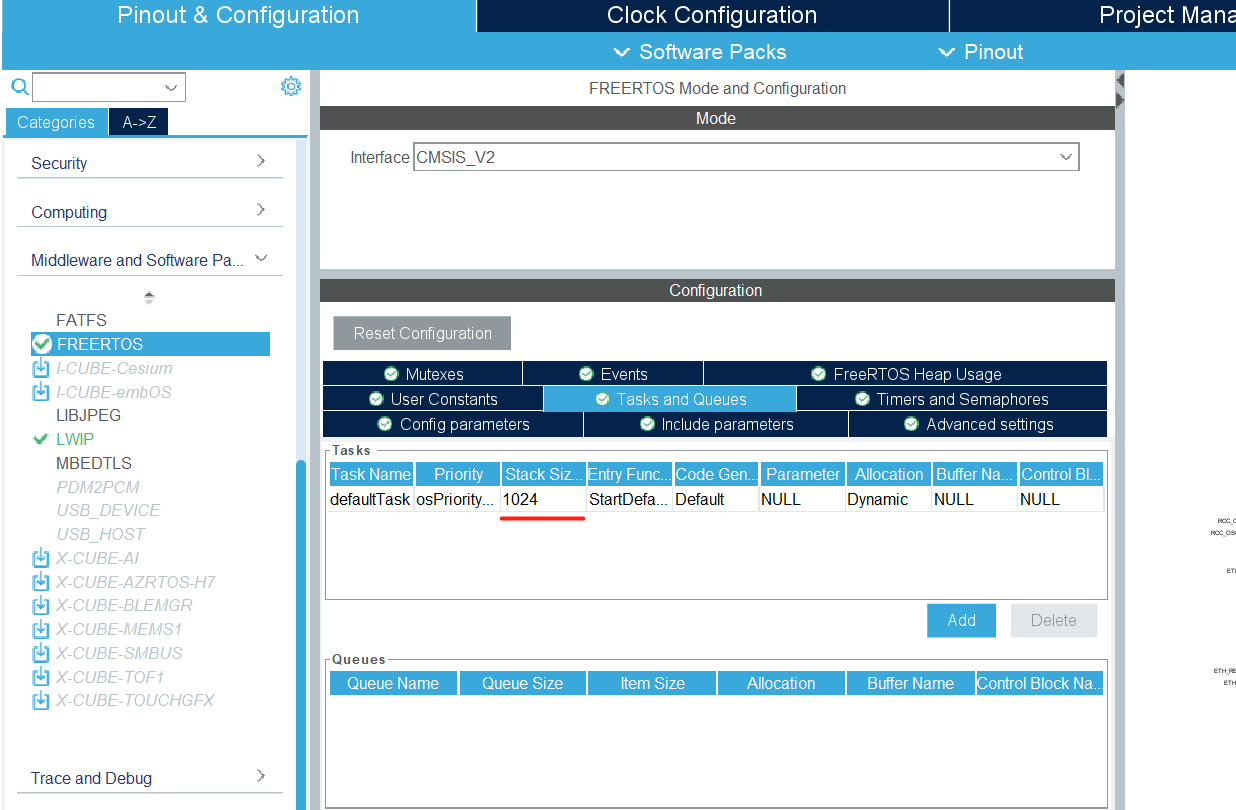1236x810 pixels.
Task: Click the middleware list scroll arrows
Action: point(149,297)
